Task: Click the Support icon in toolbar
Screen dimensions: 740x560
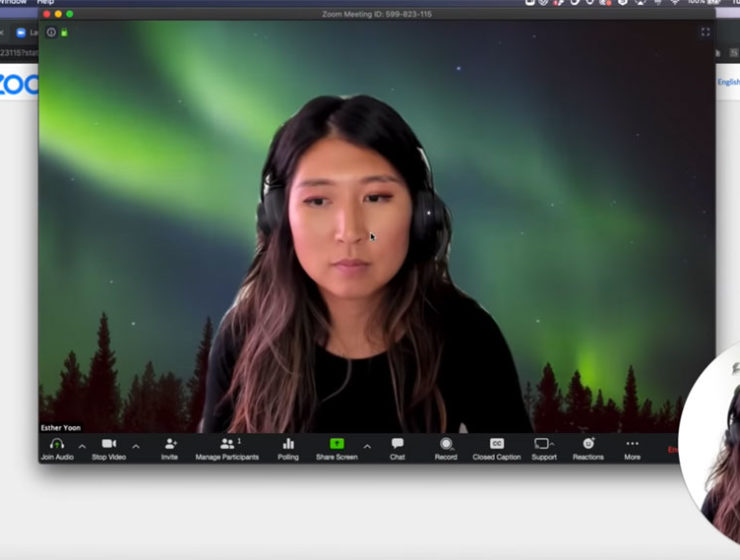Action: click(x=543, y=444)
